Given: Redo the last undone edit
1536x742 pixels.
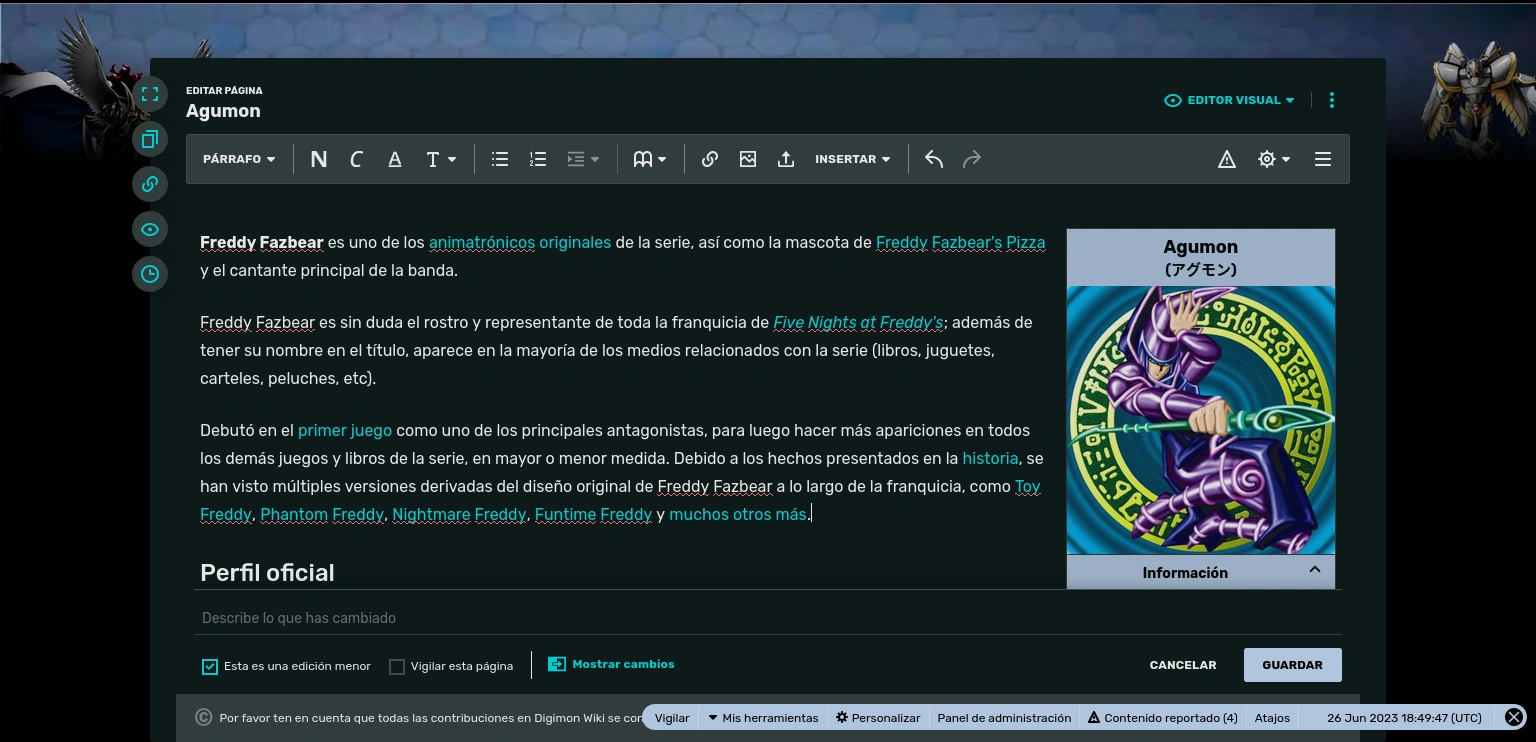Looking at the screenshot, I should point(972,159).
